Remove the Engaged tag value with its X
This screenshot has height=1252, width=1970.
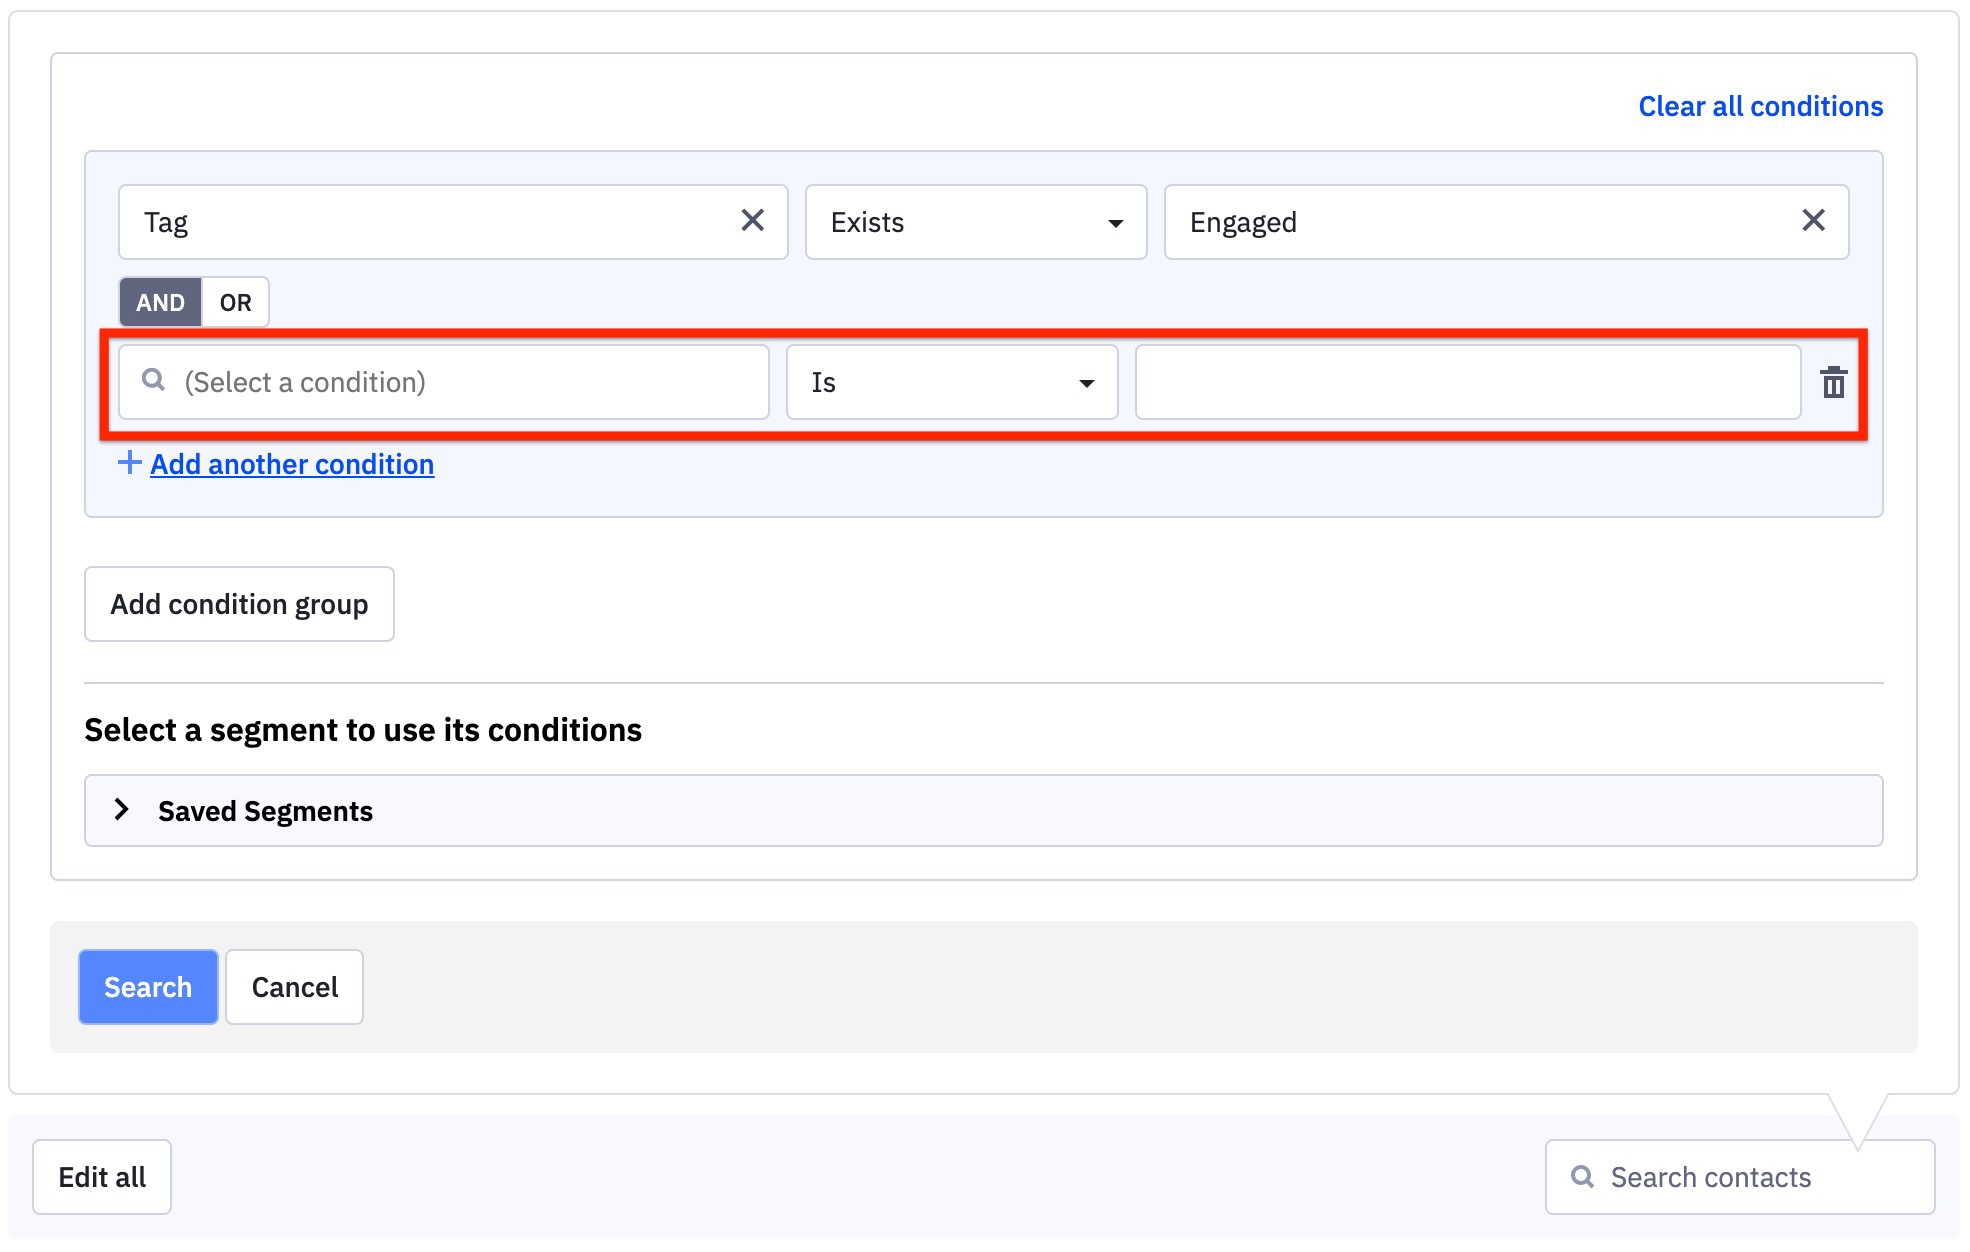(1813, 221)
